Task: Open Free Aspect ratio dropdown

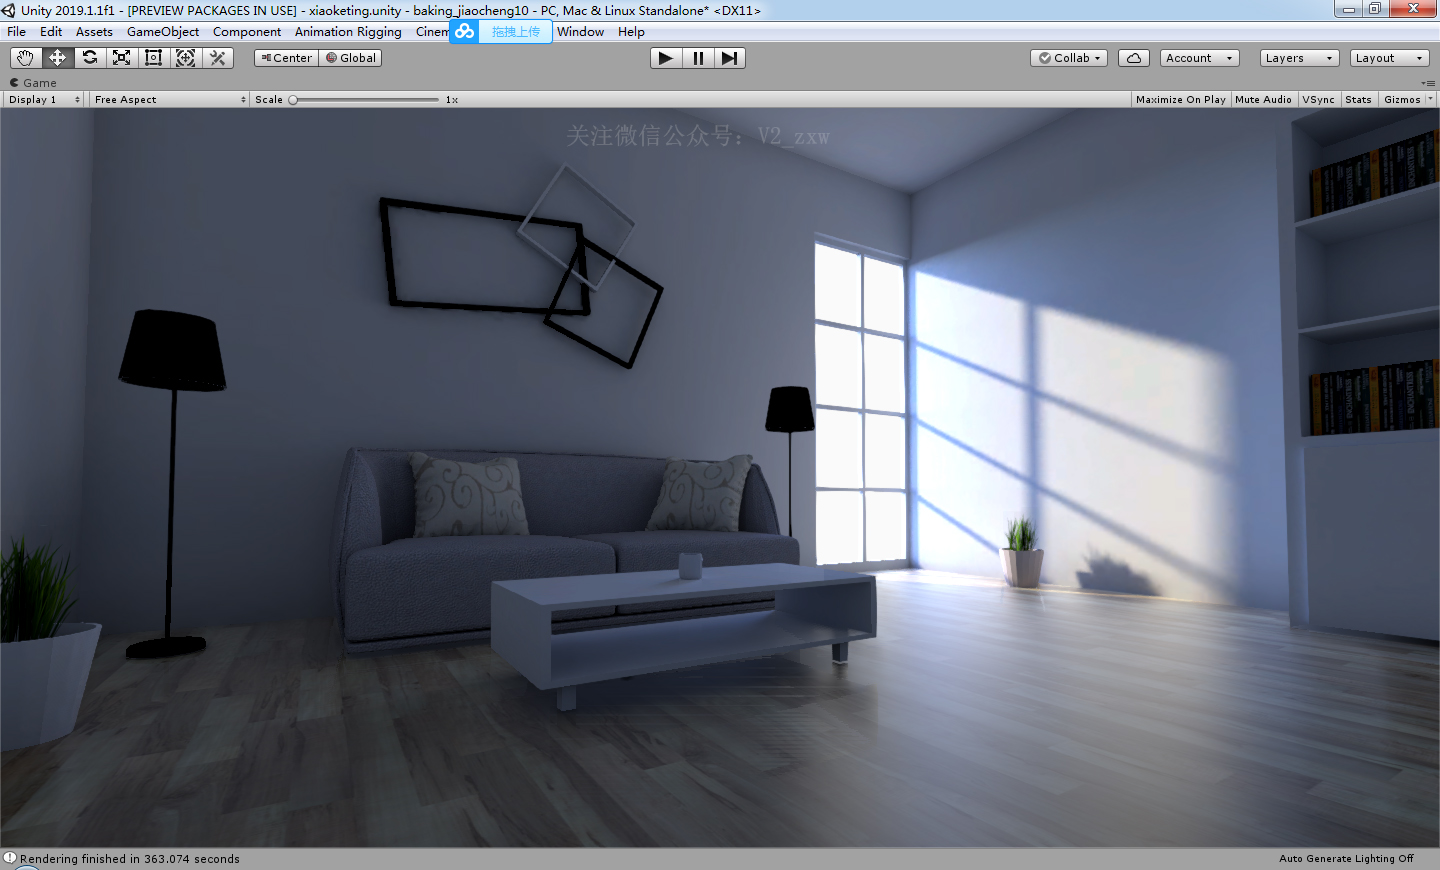Action: (x=170, y=100)
